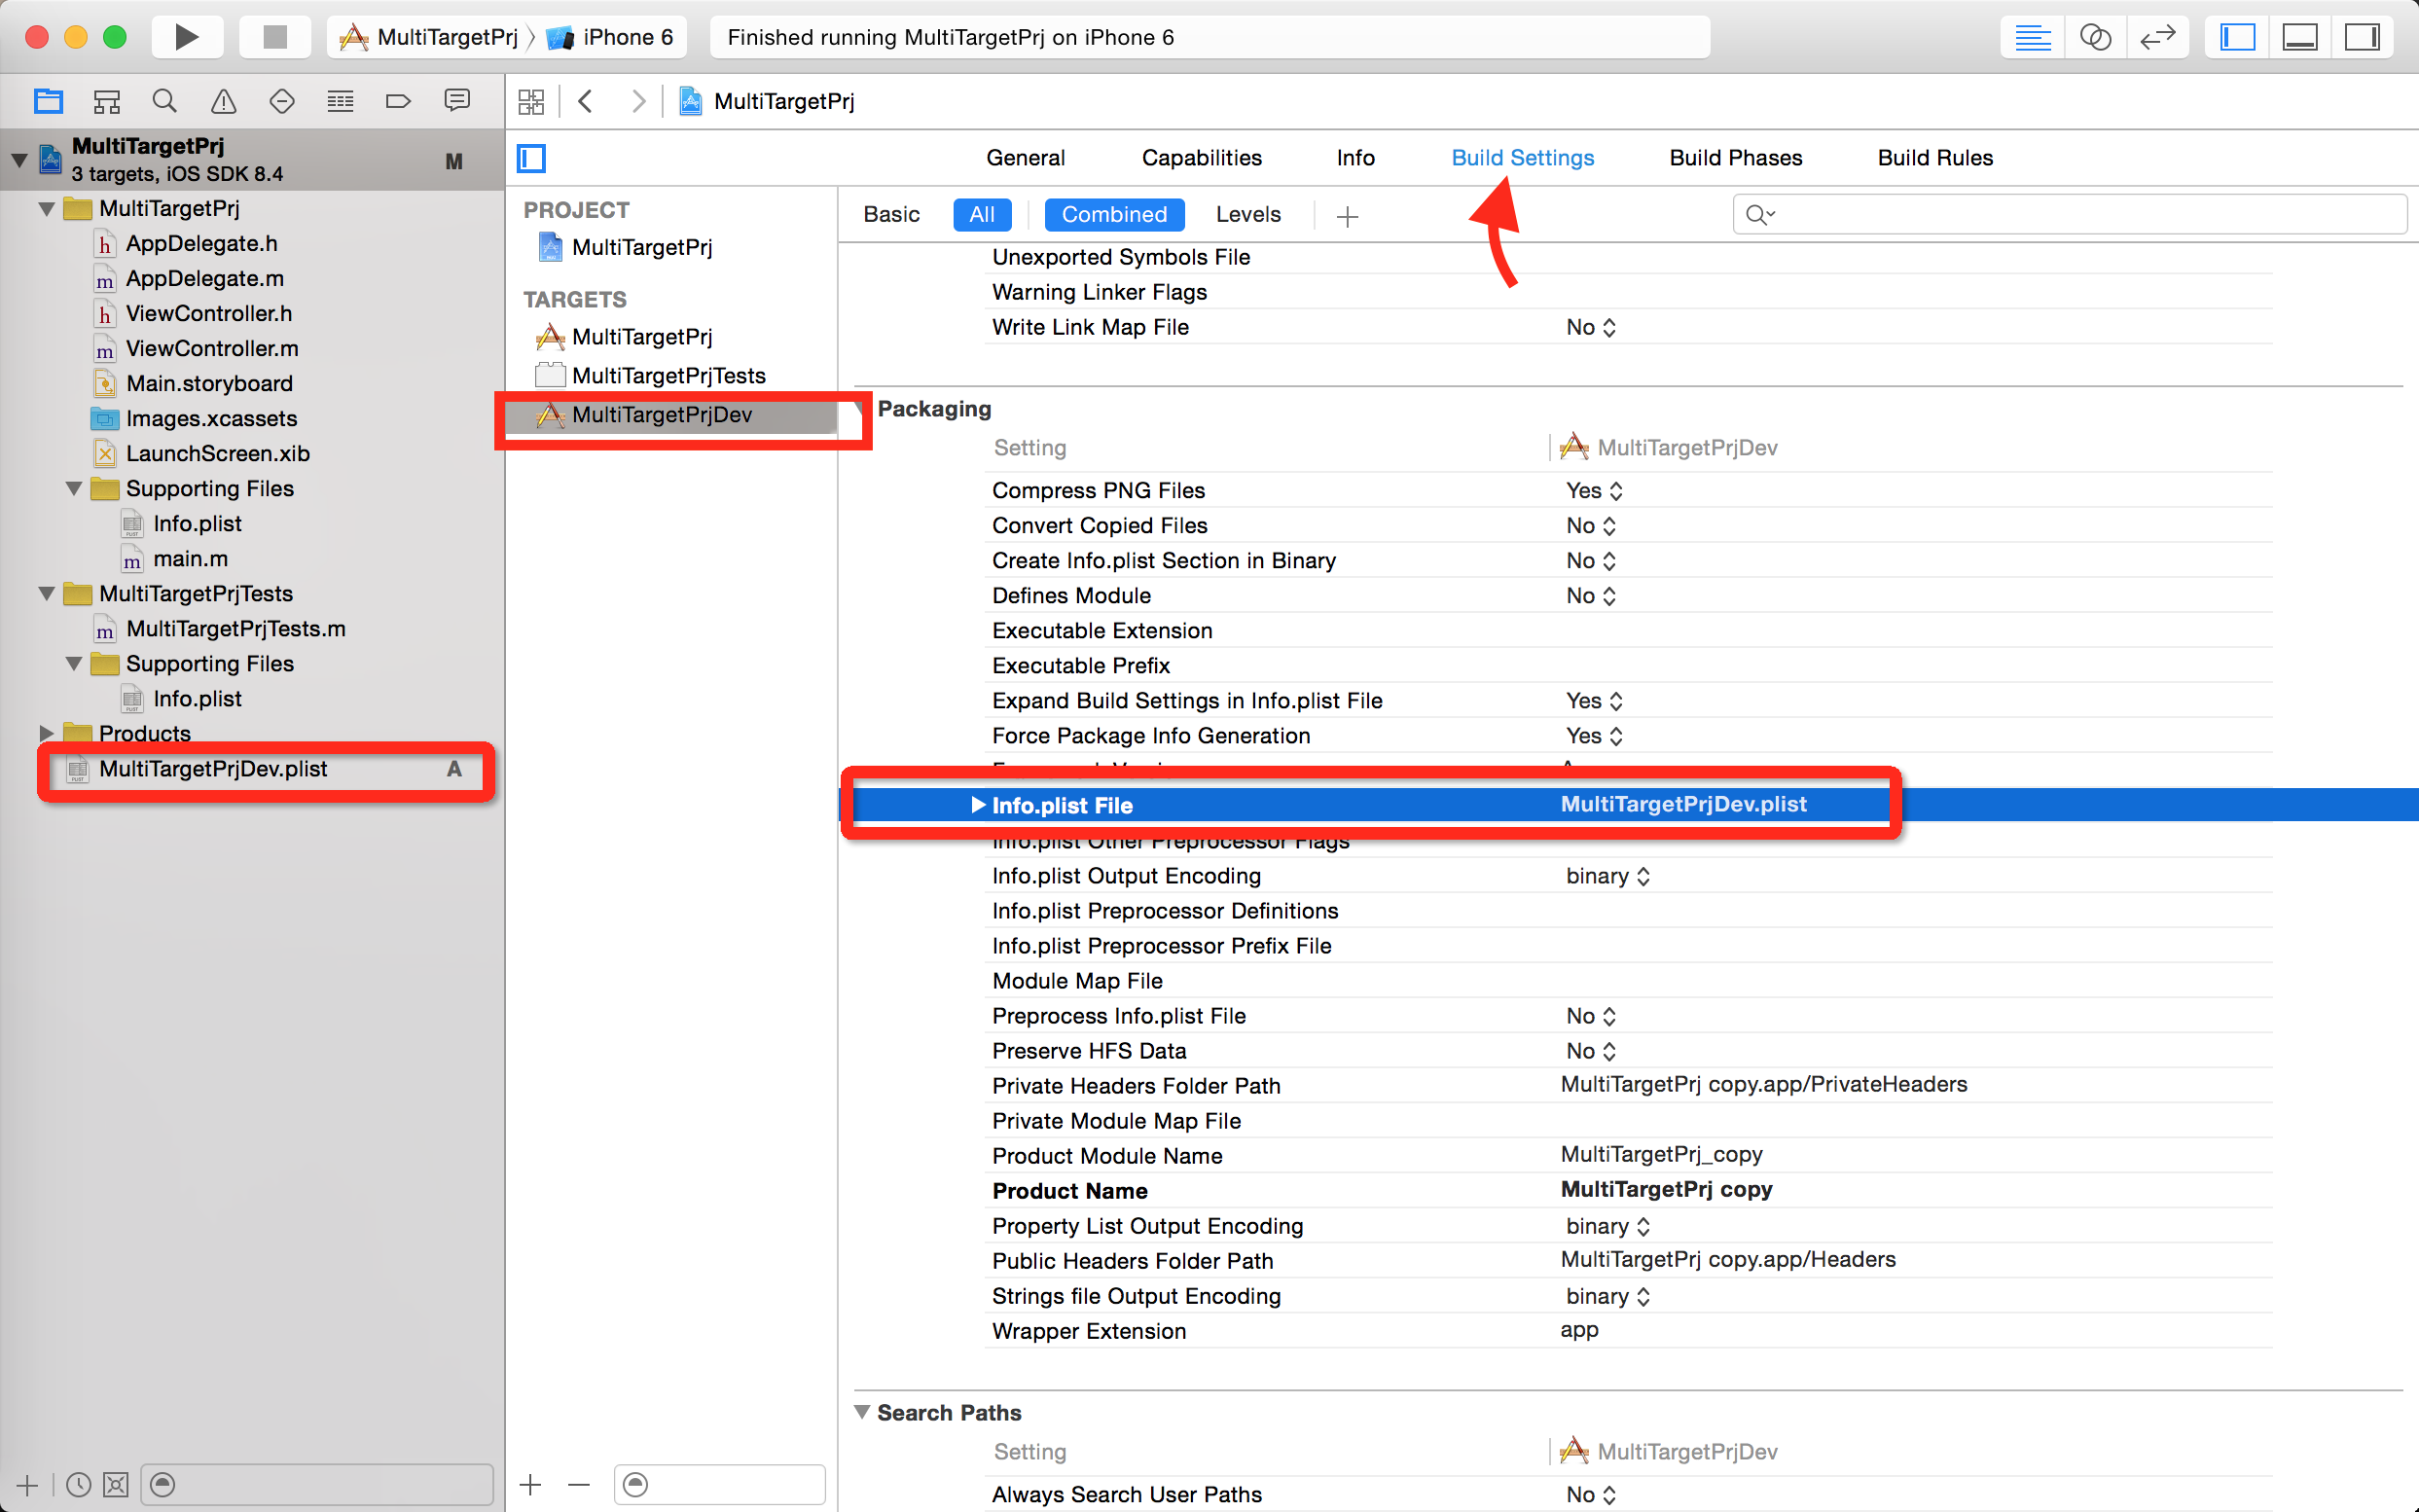Open the Symbol navigator icon

tap(106, 101)
